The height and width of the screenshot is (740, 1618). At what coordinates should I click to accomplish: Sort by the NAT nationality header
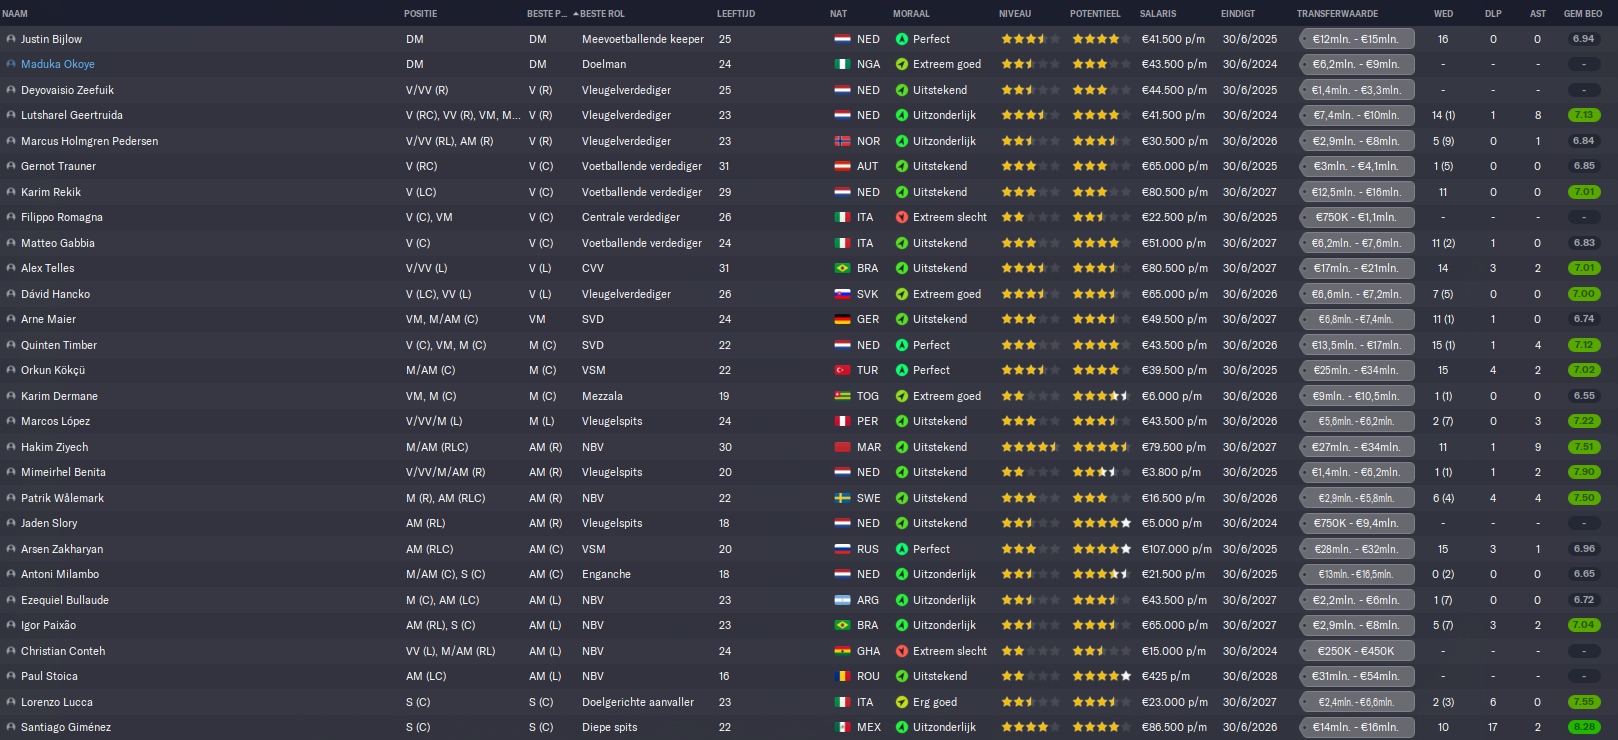point(838,14)
